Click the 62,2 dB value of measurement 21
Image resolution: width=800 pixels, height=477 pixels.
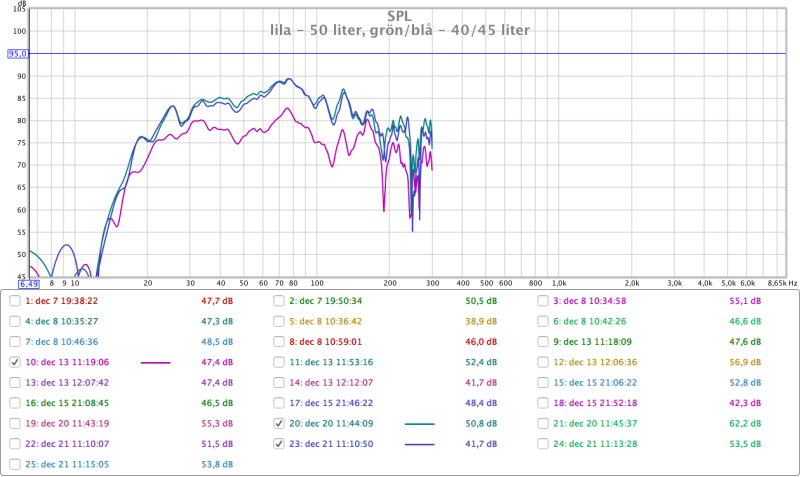745,423
